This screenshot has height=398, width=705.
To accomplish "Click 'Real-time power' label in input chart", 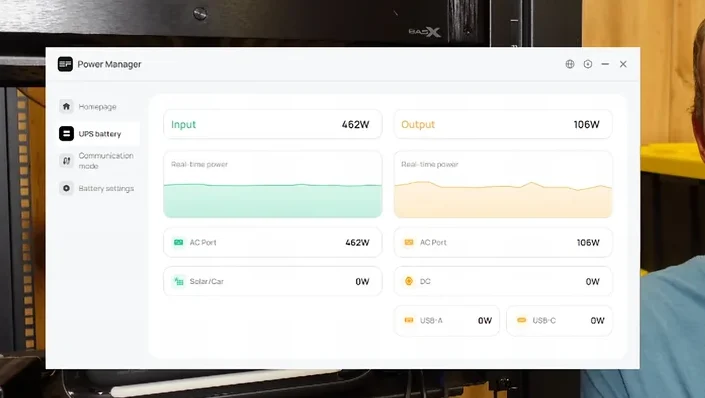I will [199, 165].
